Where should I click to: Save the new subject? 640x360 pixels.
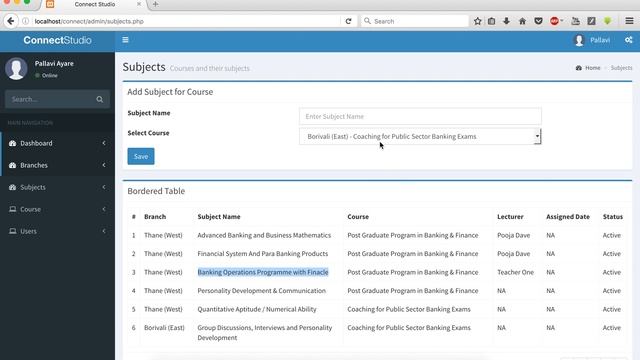[141, 156]
